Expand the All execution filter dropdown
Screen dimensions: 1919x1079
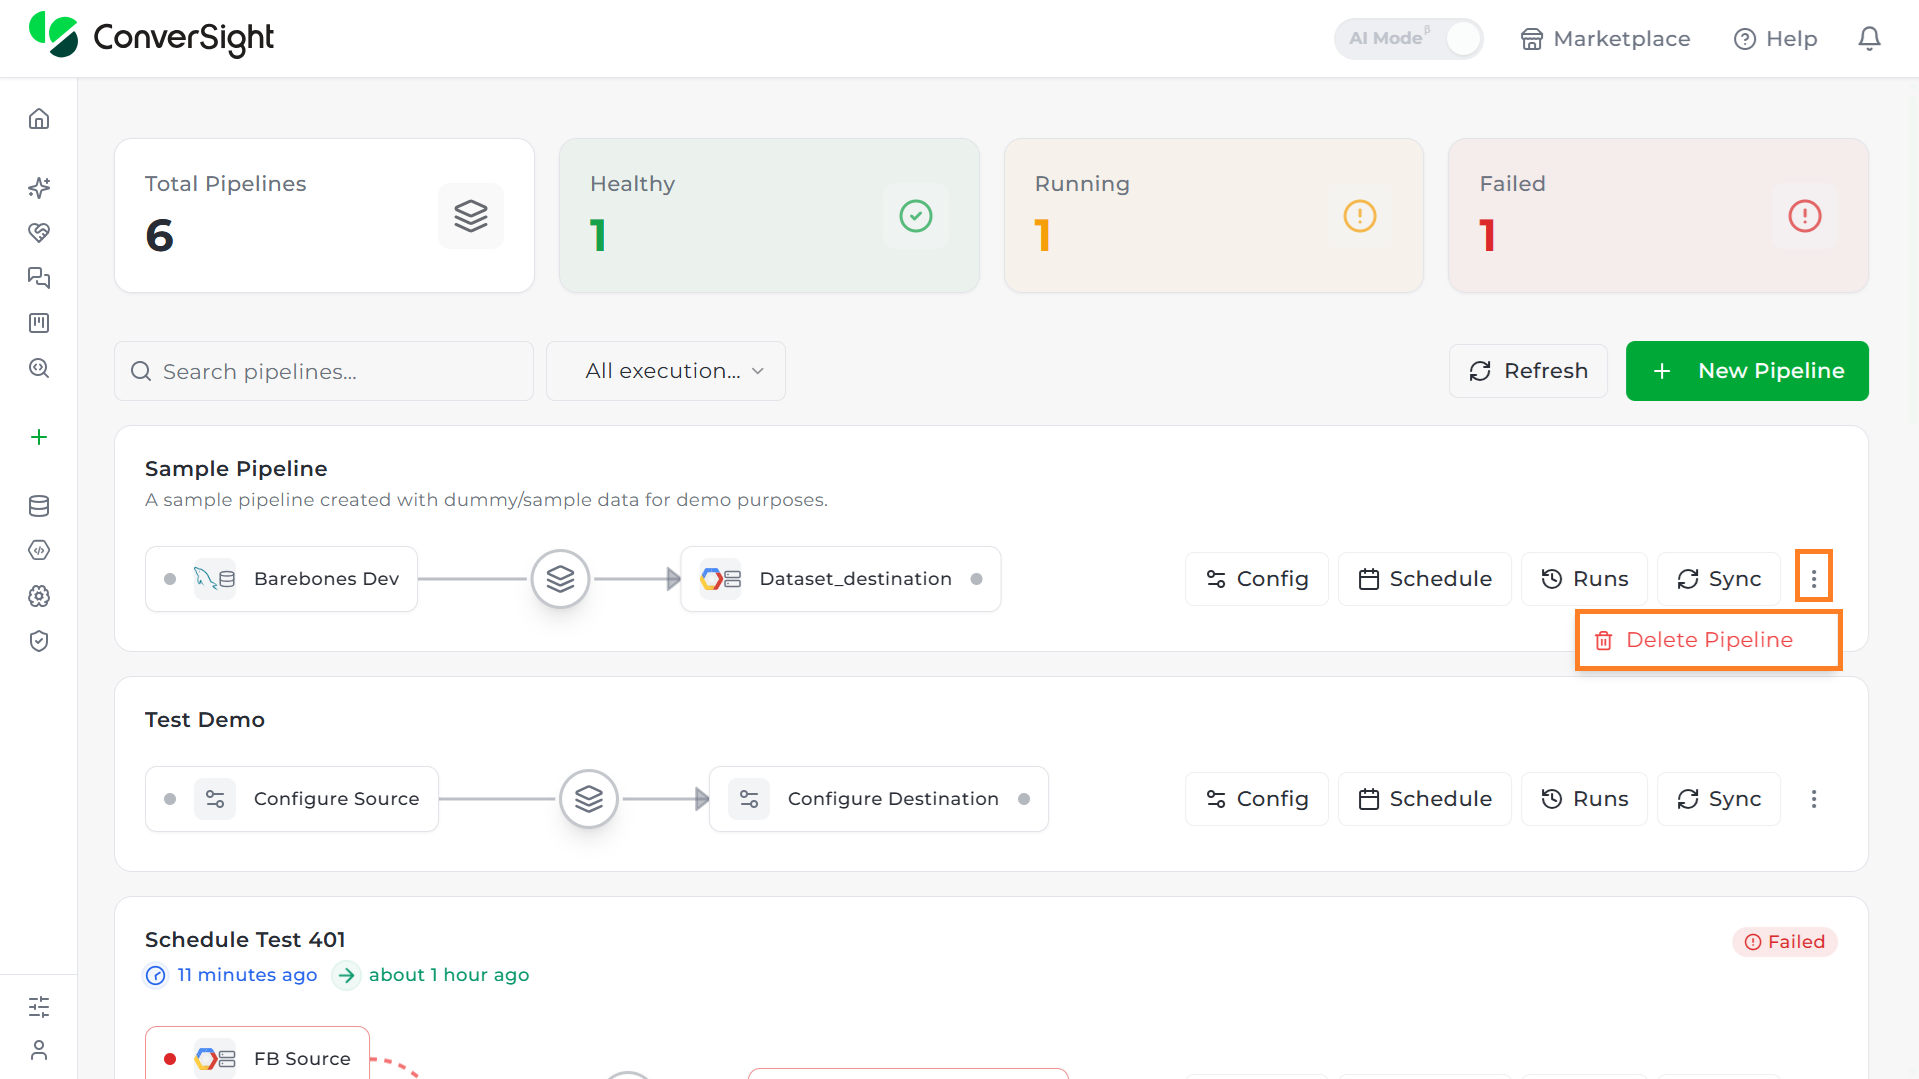pyautogui.click(x=666, y=371)
